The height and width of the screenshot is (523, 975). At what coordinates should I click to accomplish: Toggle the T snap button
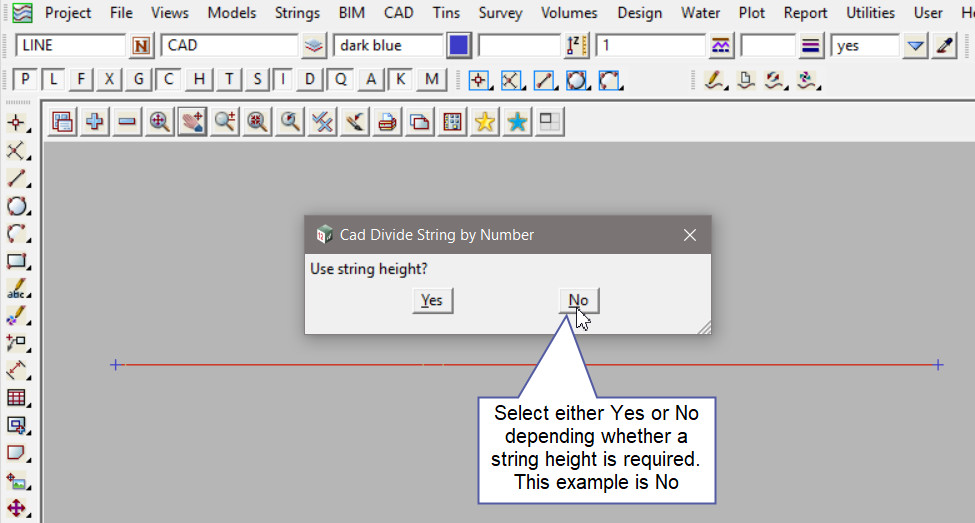[x=229, y=80]
